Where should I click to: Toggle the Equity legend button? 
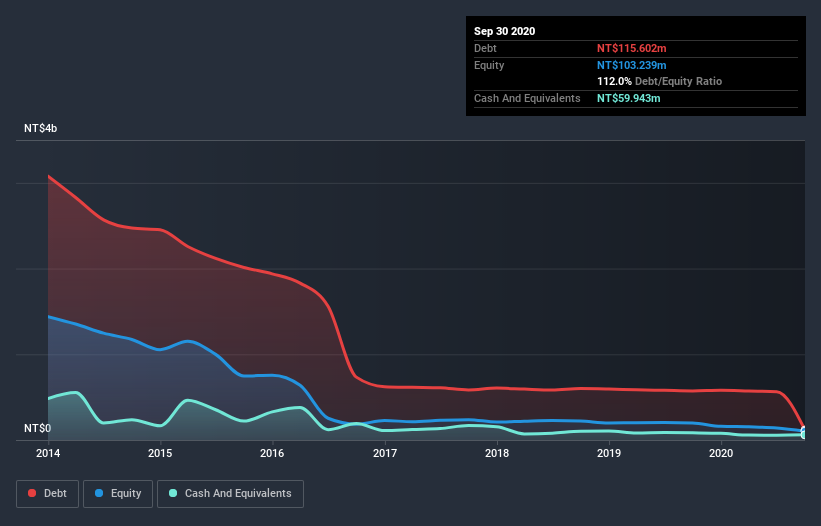click(x=118, y=494)
